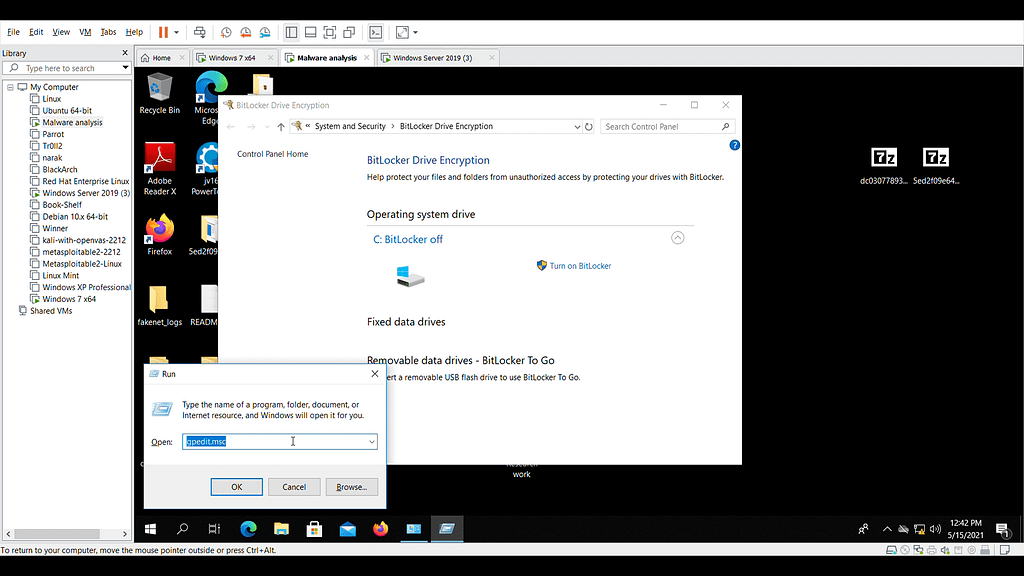Viewport: 1024px width, 576px height.
Task: Click the System and Security breadcrumb
Action: [350, 127]
